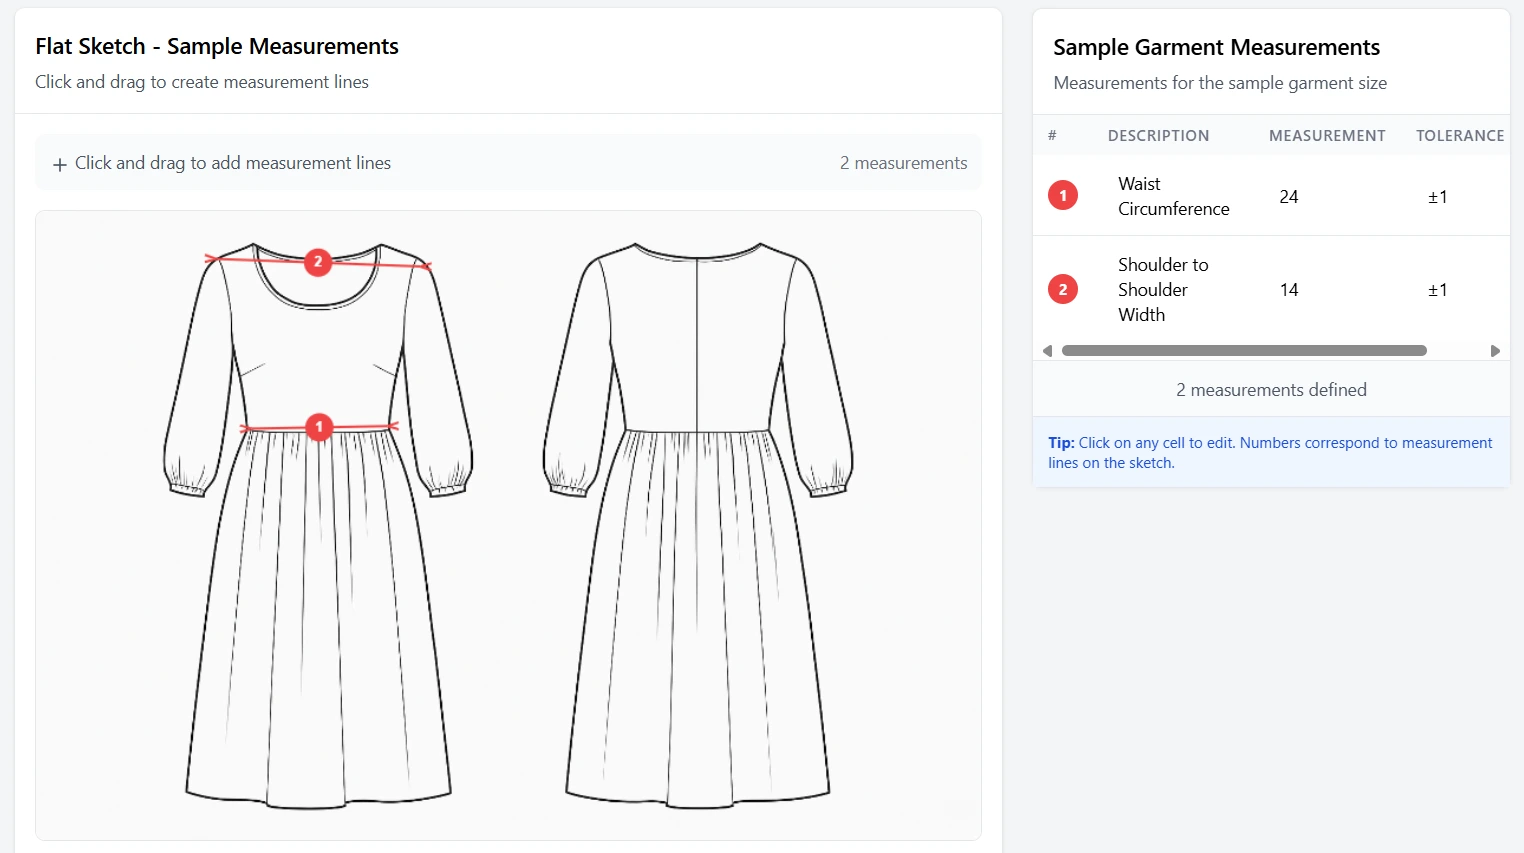This screenshot has width=1524, height=853.
Task: Click the TOLERANCE column header
Action: (x=1459, y=136)
